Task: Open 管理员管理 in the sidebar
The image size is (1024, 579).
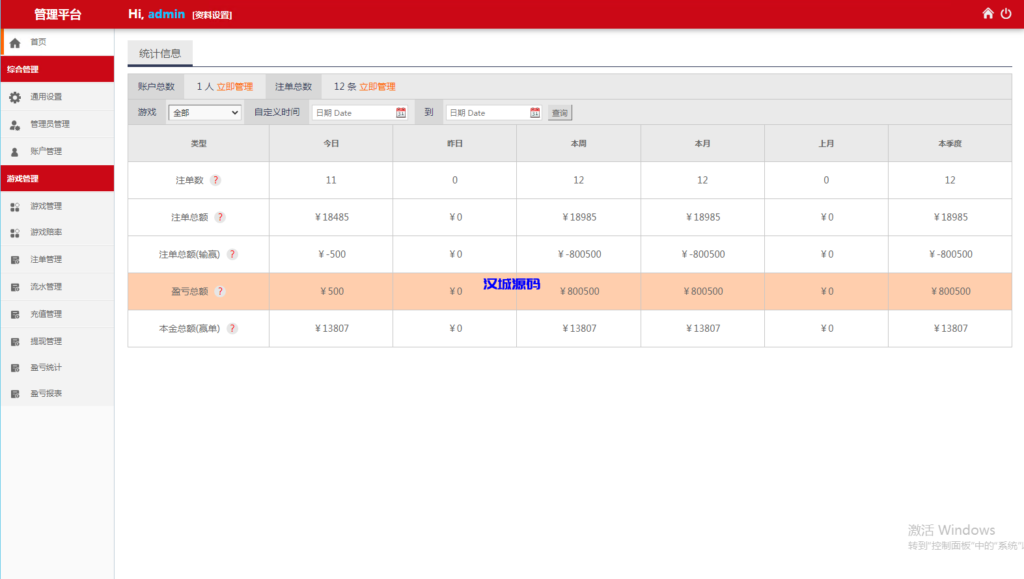Action: 50,125
